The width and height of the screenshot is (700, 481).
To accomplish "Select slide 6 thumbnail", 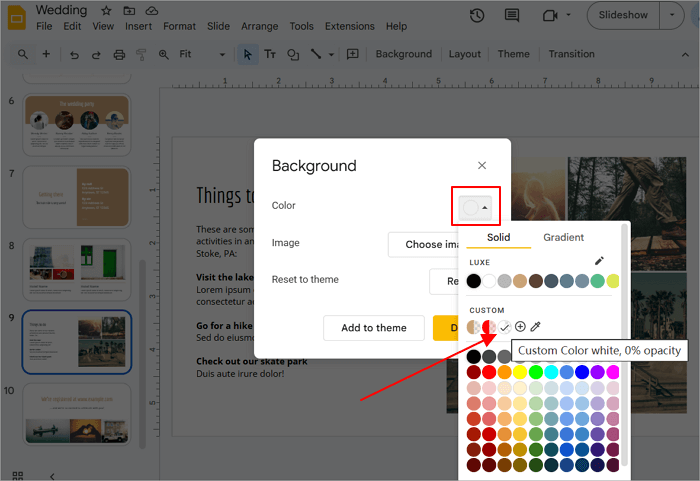I will tap(77, 125).
